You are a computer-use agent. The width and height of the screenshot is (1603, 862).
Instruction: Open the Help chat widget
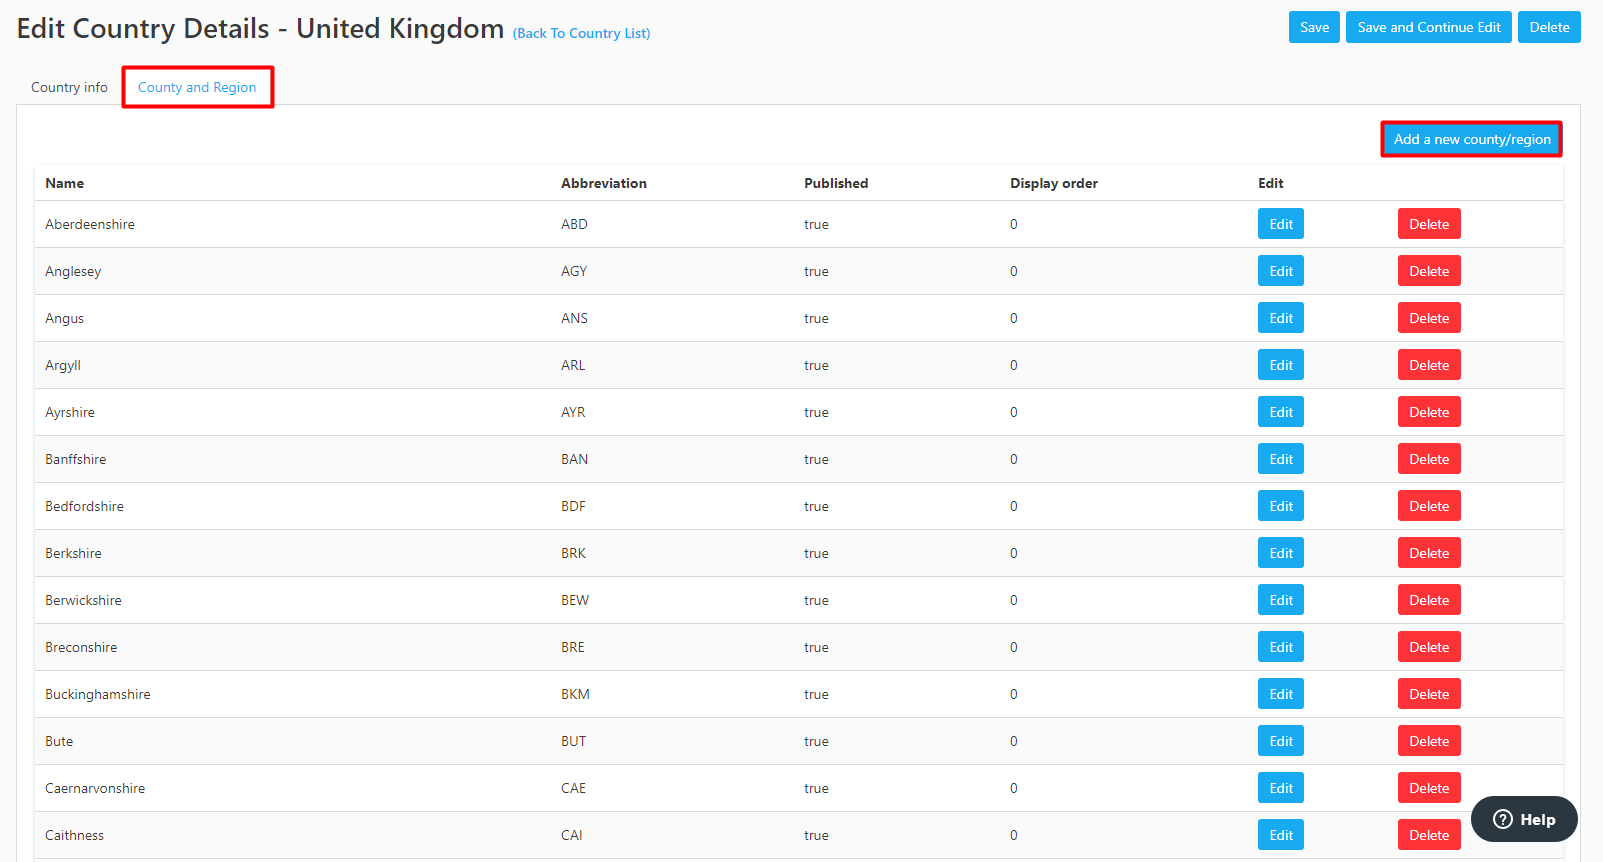pyautogui.click(x=1523, y=819)
